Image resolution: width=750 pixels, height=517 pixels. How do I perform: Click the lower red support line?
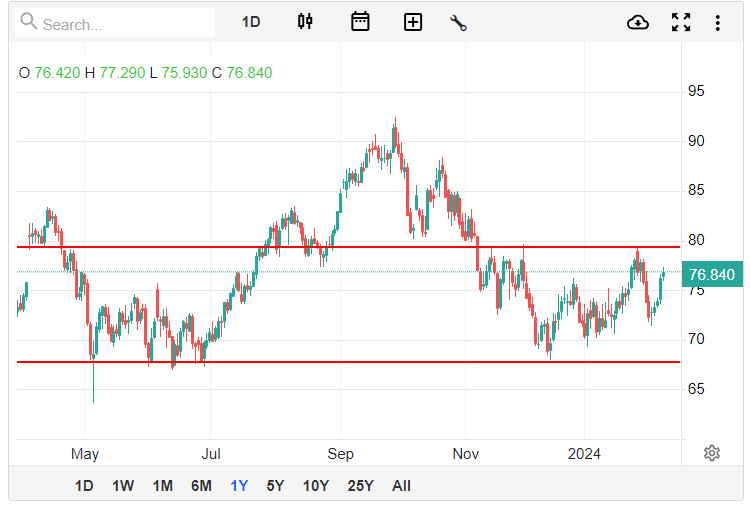pyautogui.click(x=348, y=362)
